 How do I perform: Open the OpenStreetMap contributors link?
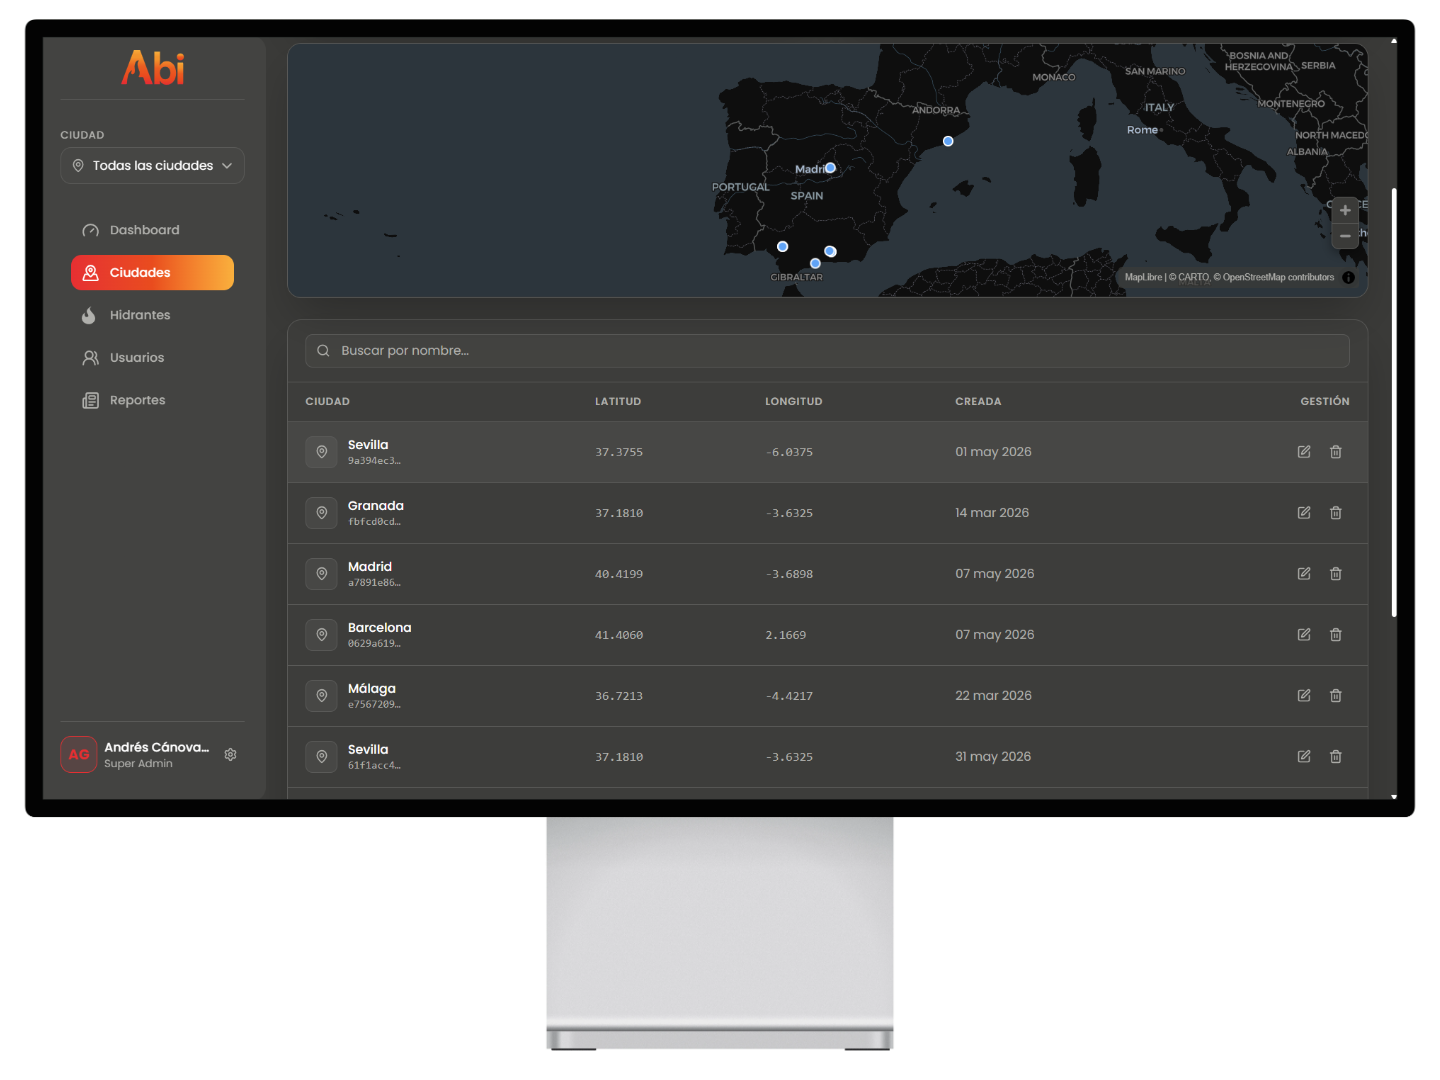click(1274, 278)
